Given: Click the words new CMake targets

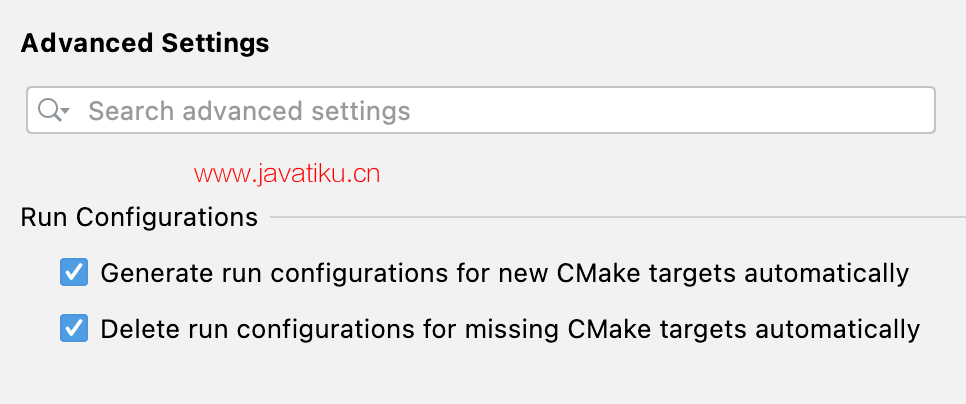Looking at the screenshot, I should coord(617,273).
